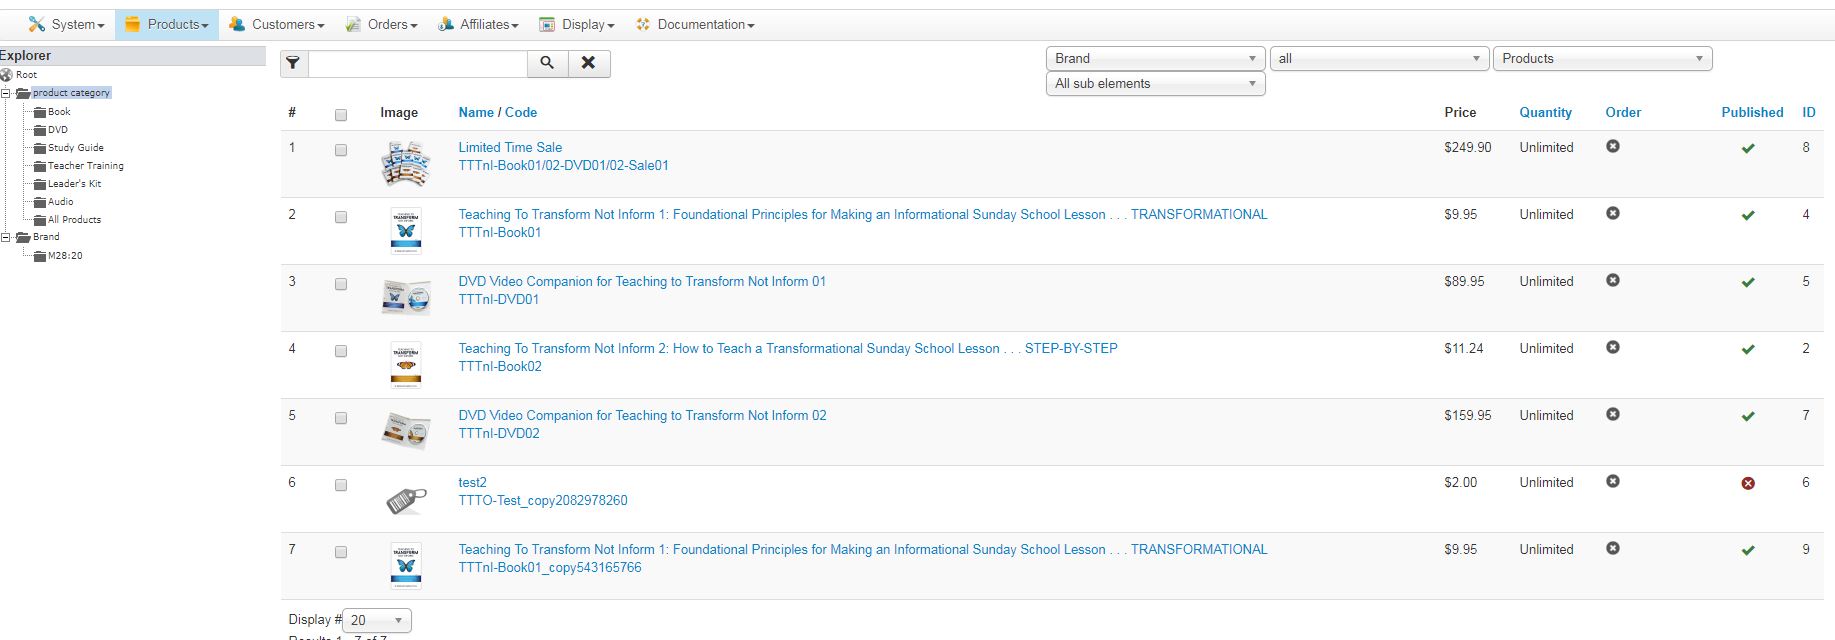Click the red unpublished icon for test2
1835x640 pixels.
click(1747, 483)
